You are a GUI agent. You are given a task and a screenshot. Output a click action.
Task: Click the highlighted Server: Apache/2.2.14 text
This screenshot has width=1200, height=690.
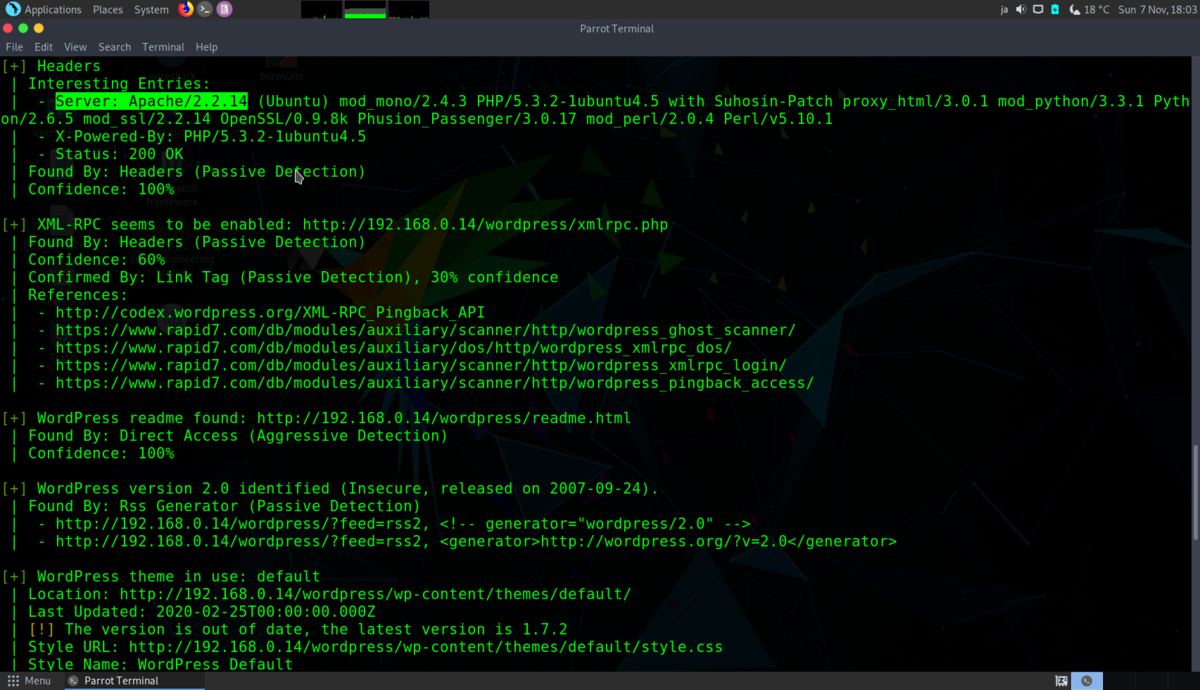coord(151,101)
